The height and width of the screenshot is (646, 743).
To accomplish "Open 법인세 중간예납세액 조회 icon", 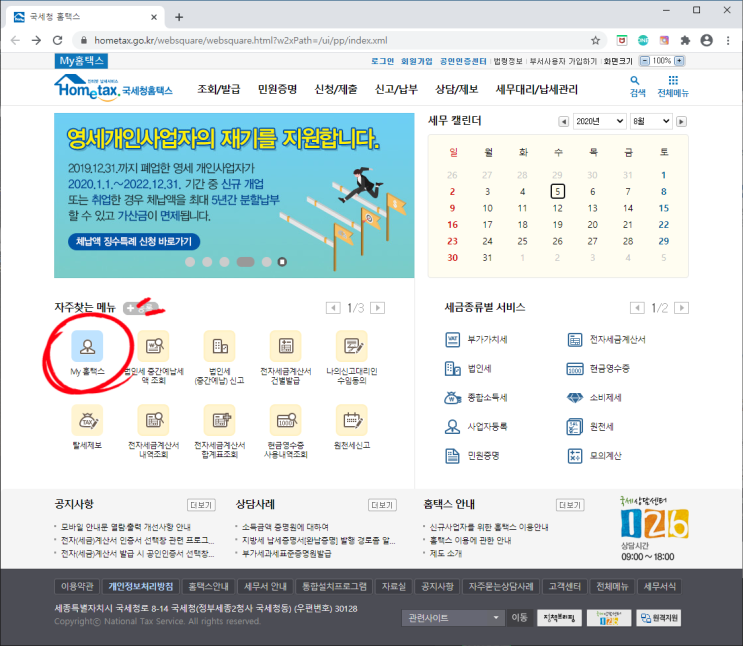I will coord(154,346).
